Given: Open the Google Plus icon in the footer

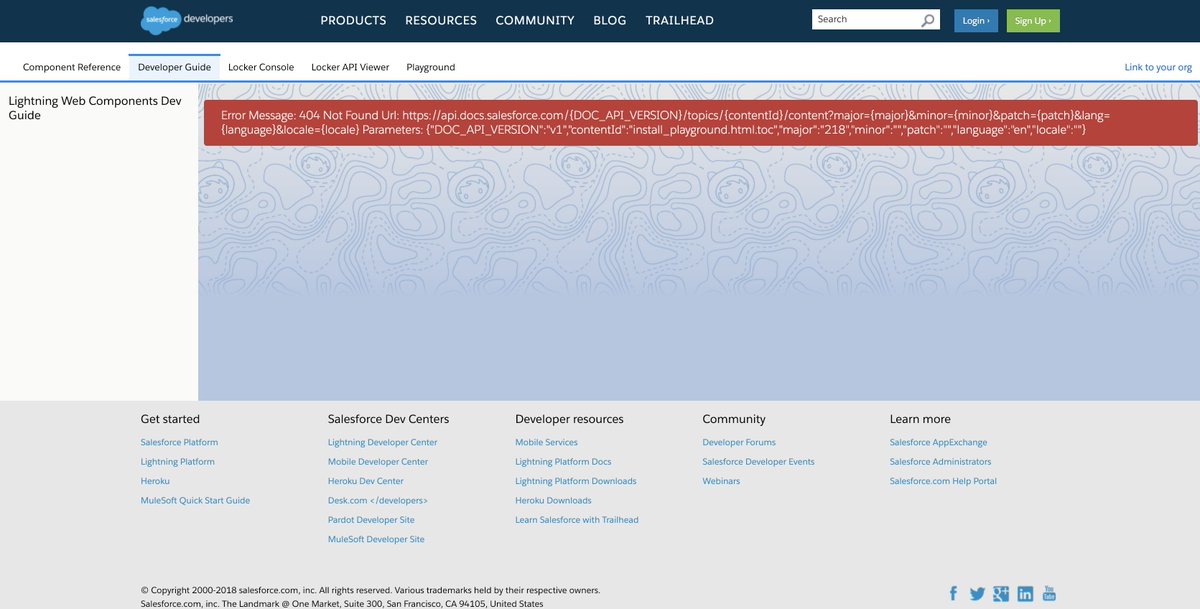Looking at the screenshot, I should 1001,593.
